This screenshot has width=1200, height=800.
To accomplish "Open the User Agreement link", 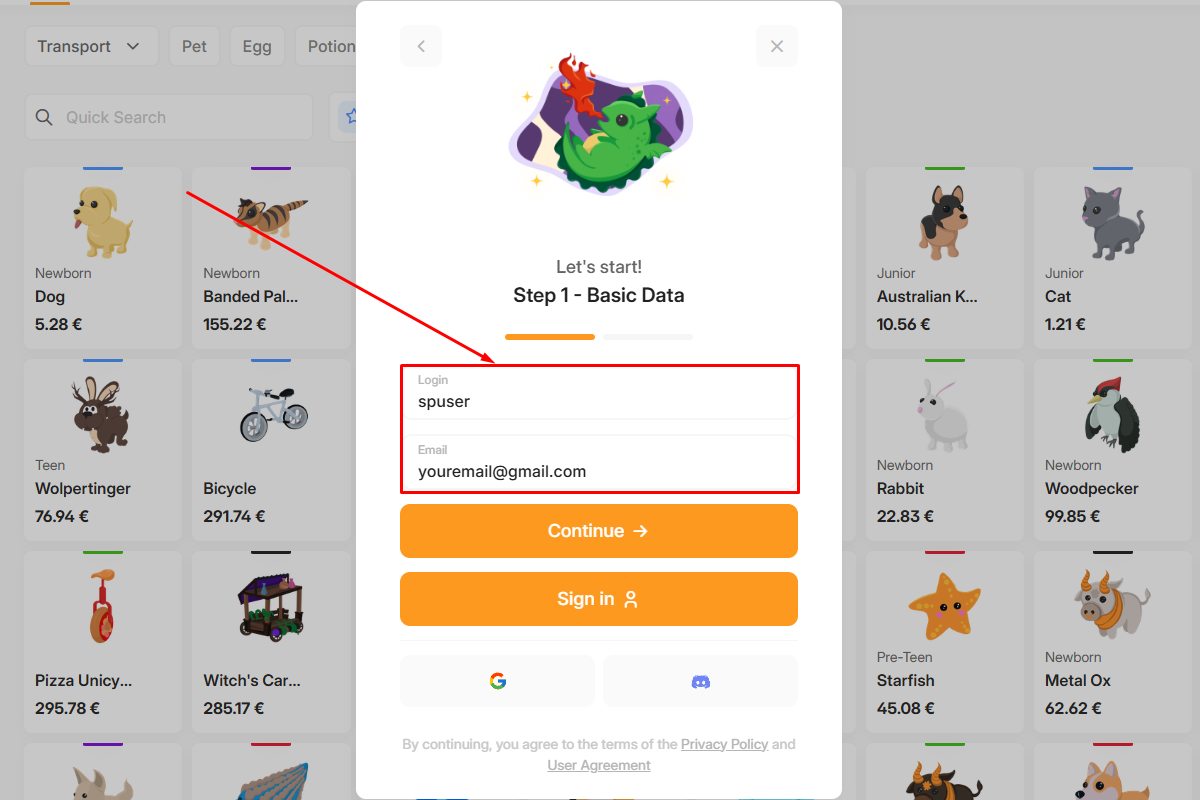I will click(599, 765).
